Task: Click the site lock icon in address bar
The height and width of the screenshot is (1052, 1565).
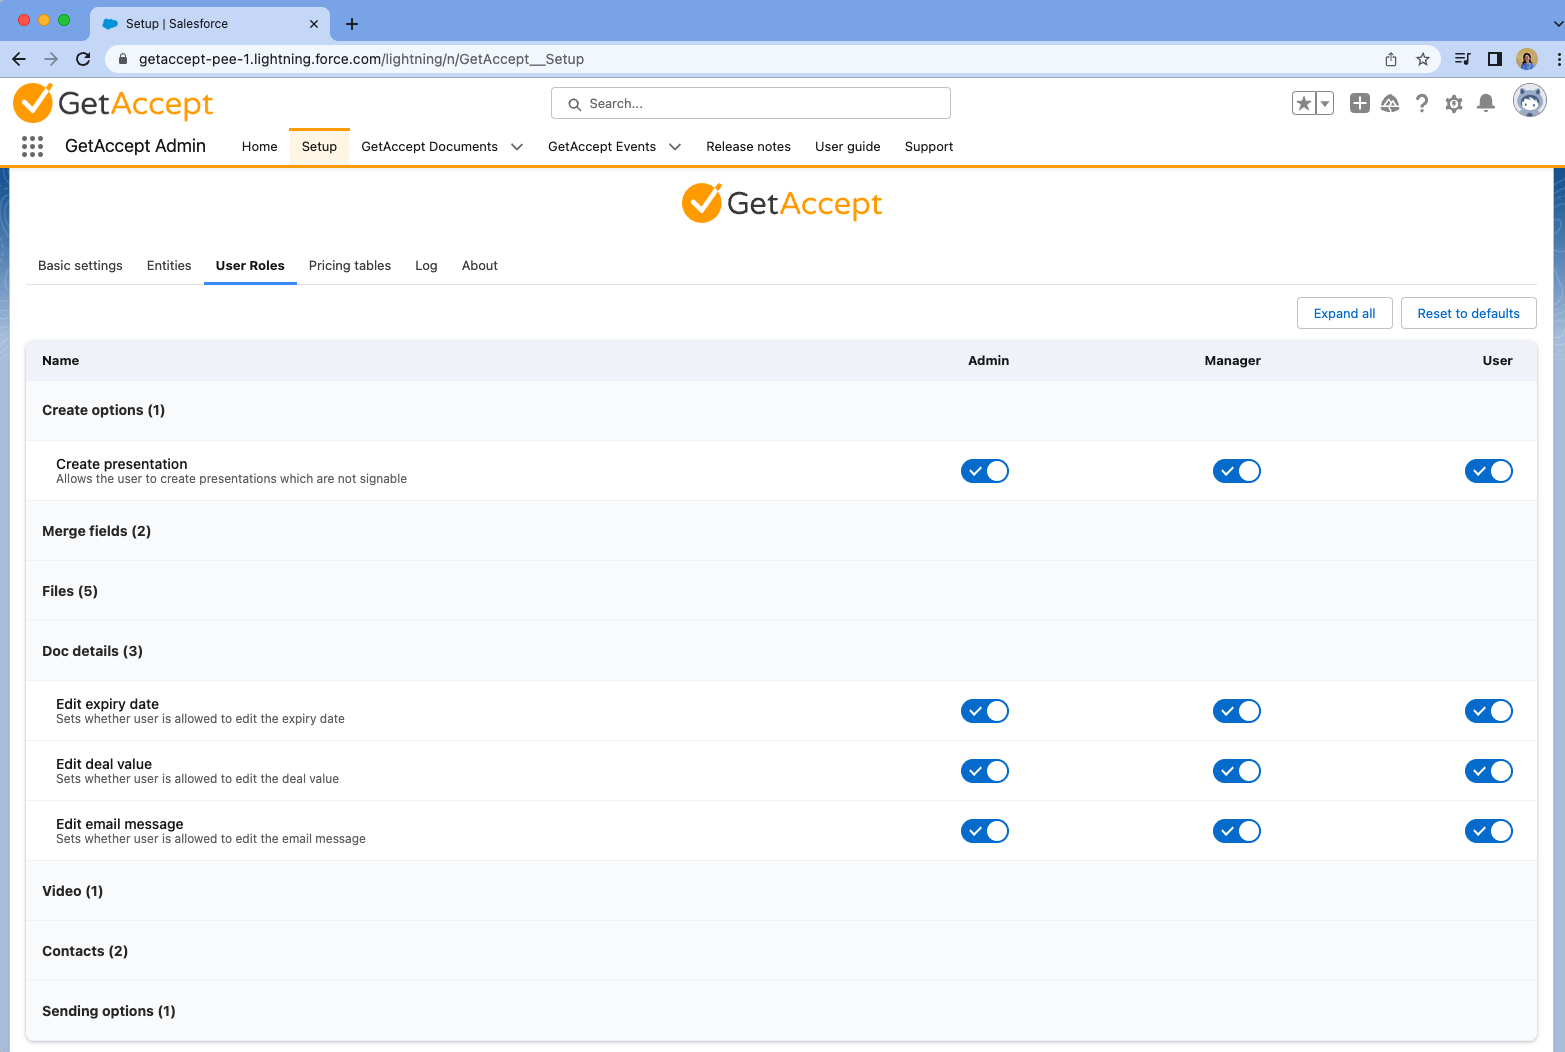Action: pyautogui.click(x=123, y=59)
